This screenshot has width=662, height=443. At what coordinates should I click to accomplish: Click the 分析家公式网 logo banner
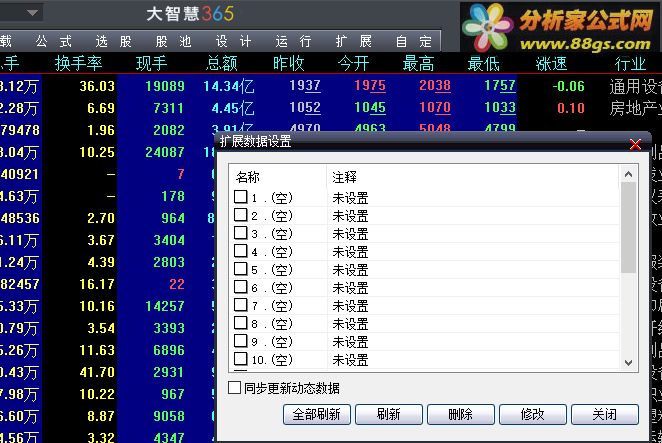[559, 27]
